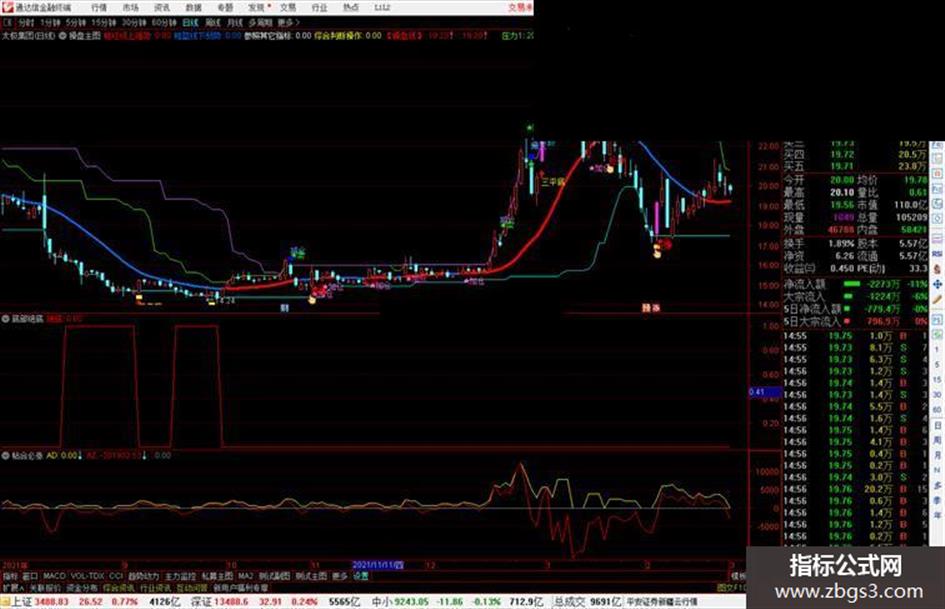Select daily period 日 in right sidebar
Viewport: 945px width, 609px height.
pyautogui.click(x=937, y=426)
